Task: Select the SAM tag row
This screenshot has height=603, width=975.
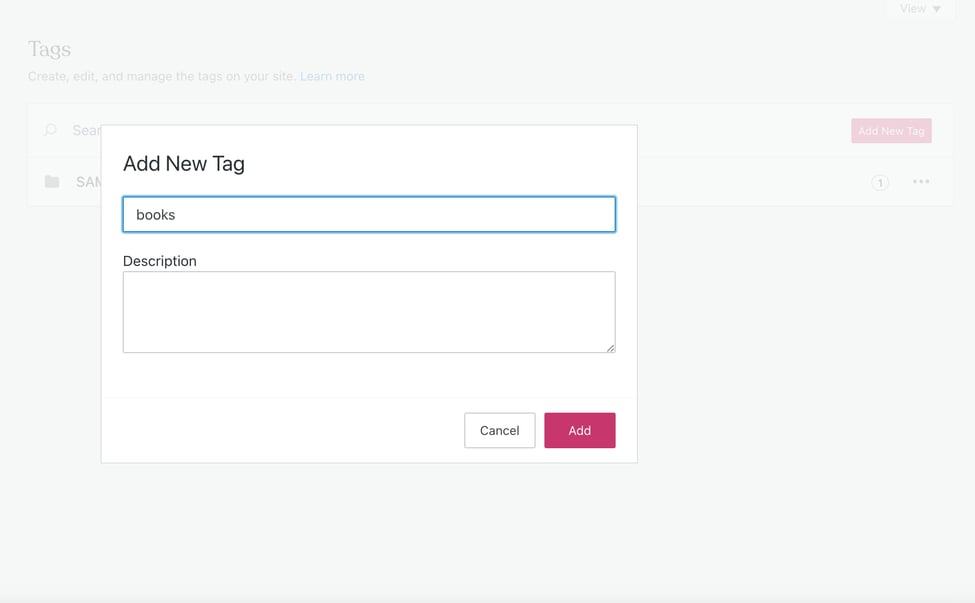Action: [90, 181]
